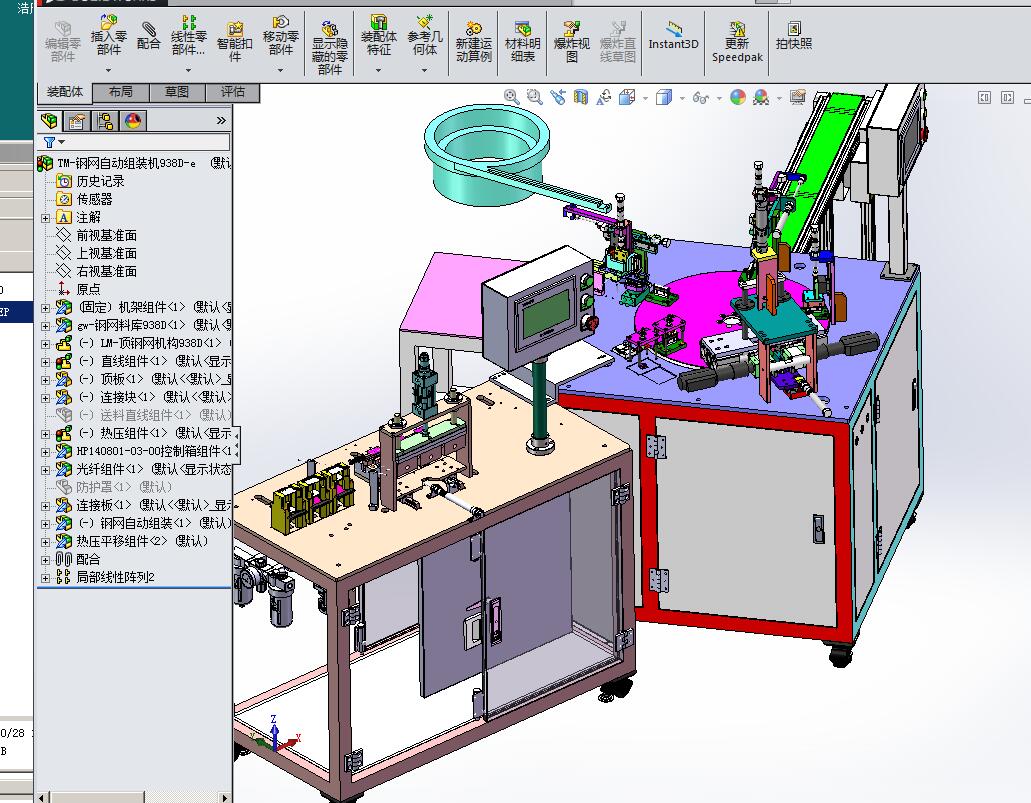Open the Edit Appearance color ball
This screenshot has width=1031, height=803.
pos(740,97)
